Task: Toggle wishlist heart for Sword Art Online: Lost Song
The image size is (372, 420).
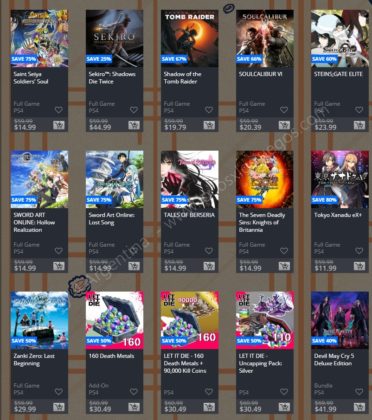Action: (x=134, y=251)
